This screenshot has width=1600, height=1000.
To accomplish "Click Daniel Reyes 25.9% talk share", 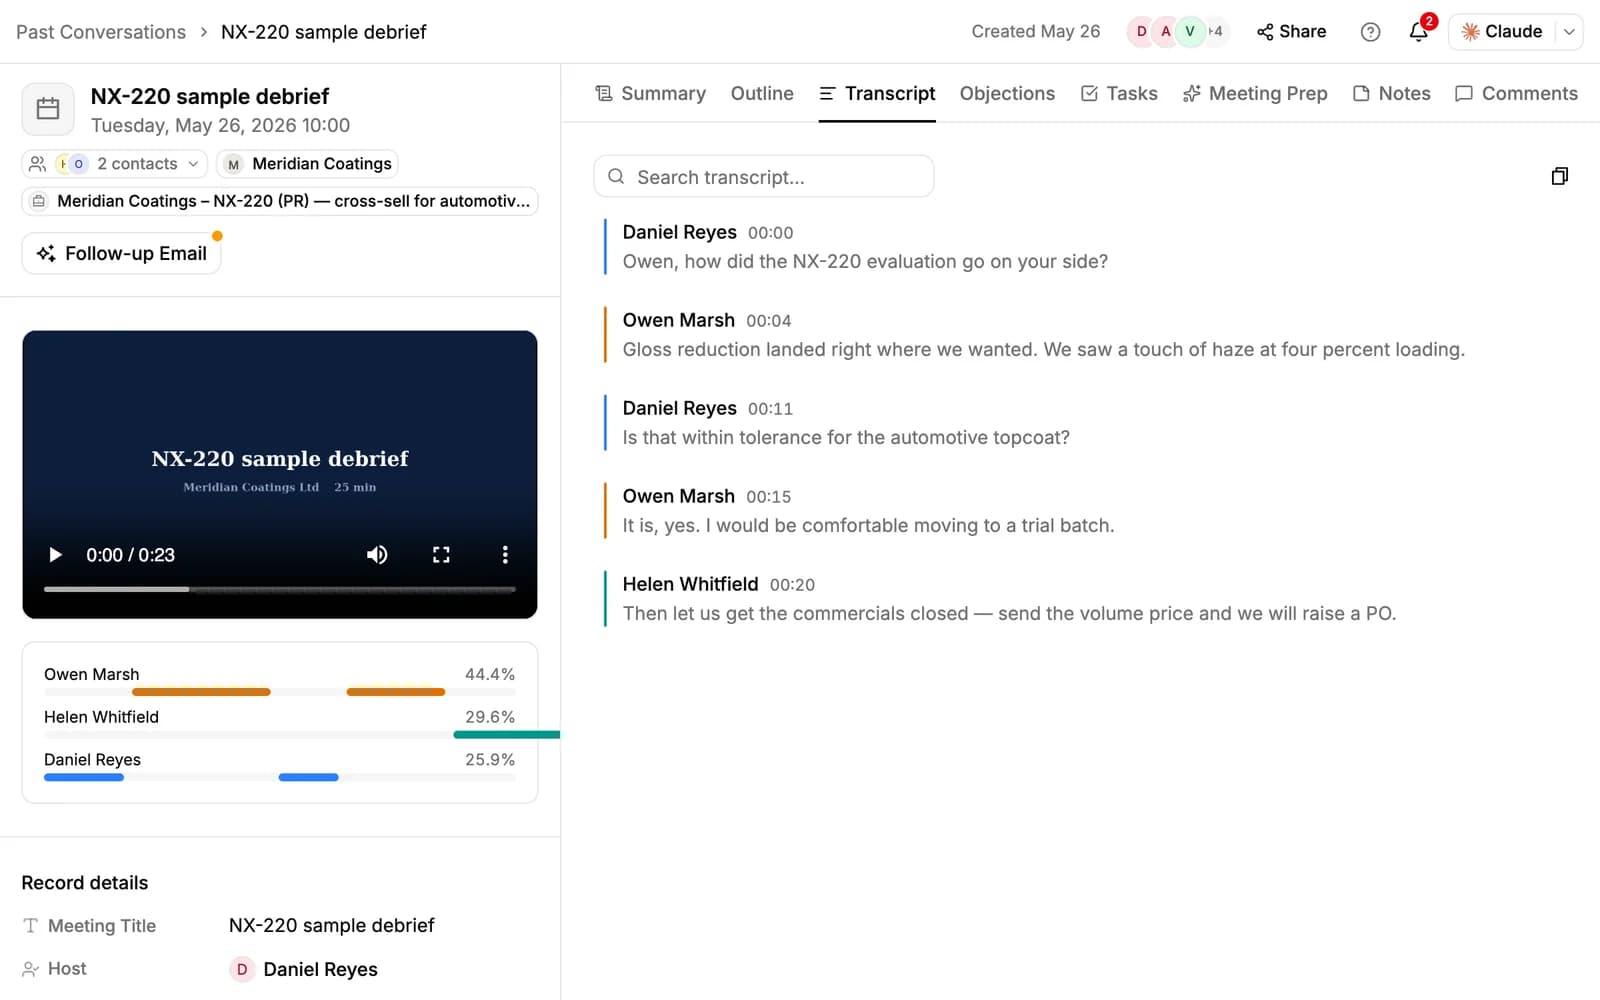I will [x=490, y=760].
